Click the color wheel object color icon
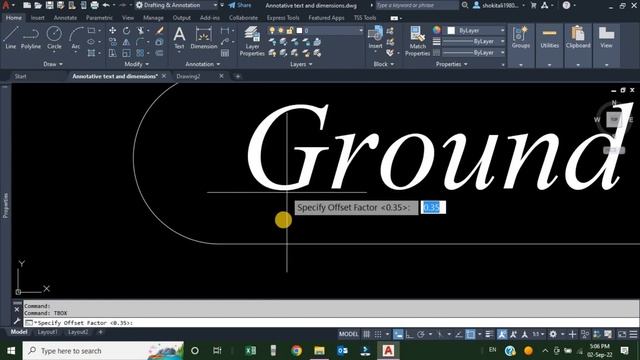Viewport: 640px width, 360px height. click(437, 30)
